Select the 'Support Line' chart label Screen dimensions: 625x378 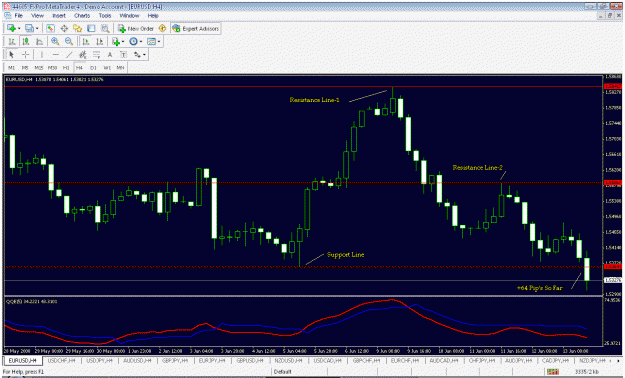[x=346, y=254]
